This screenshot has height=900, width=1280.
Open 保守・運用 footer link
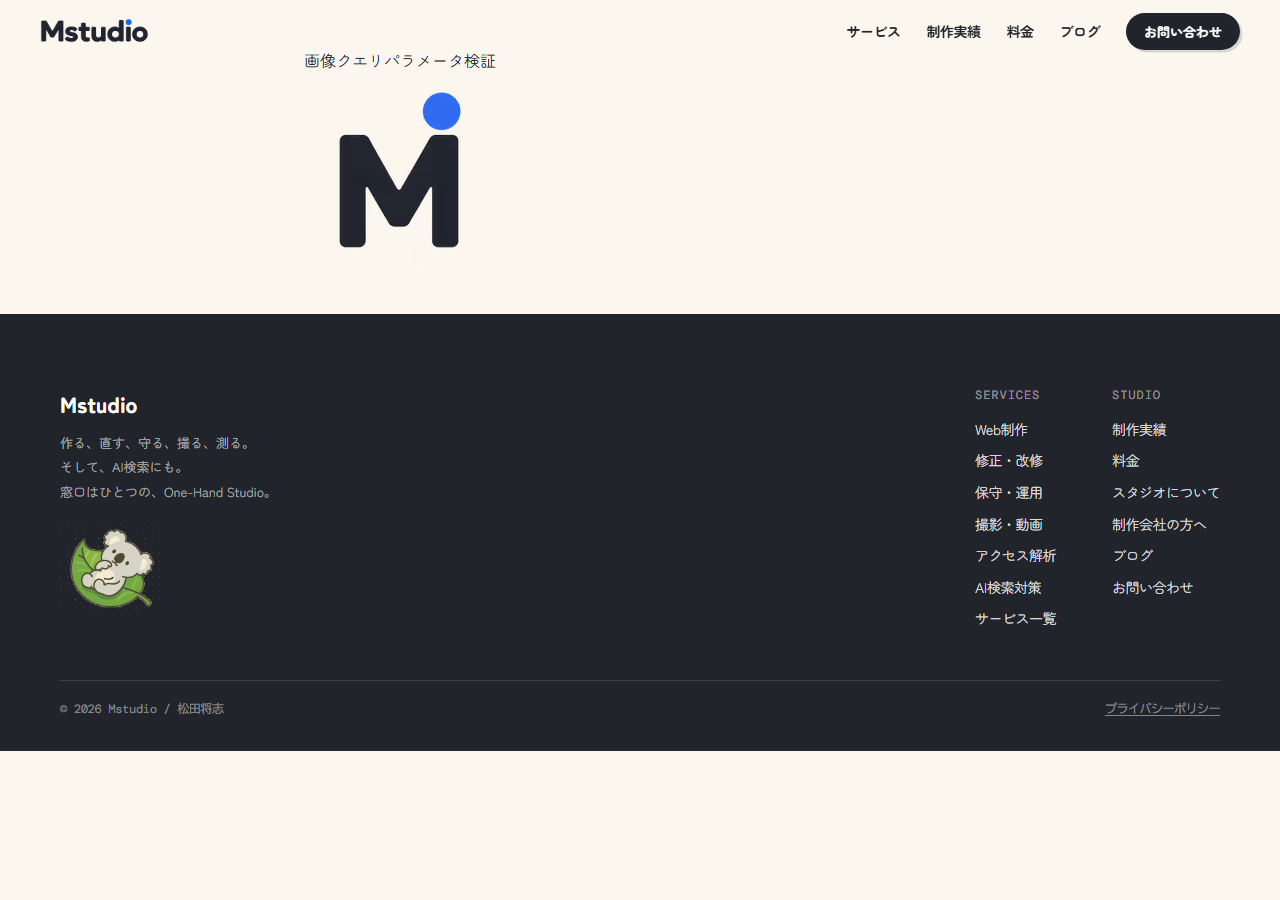(x=1009, y=493)
